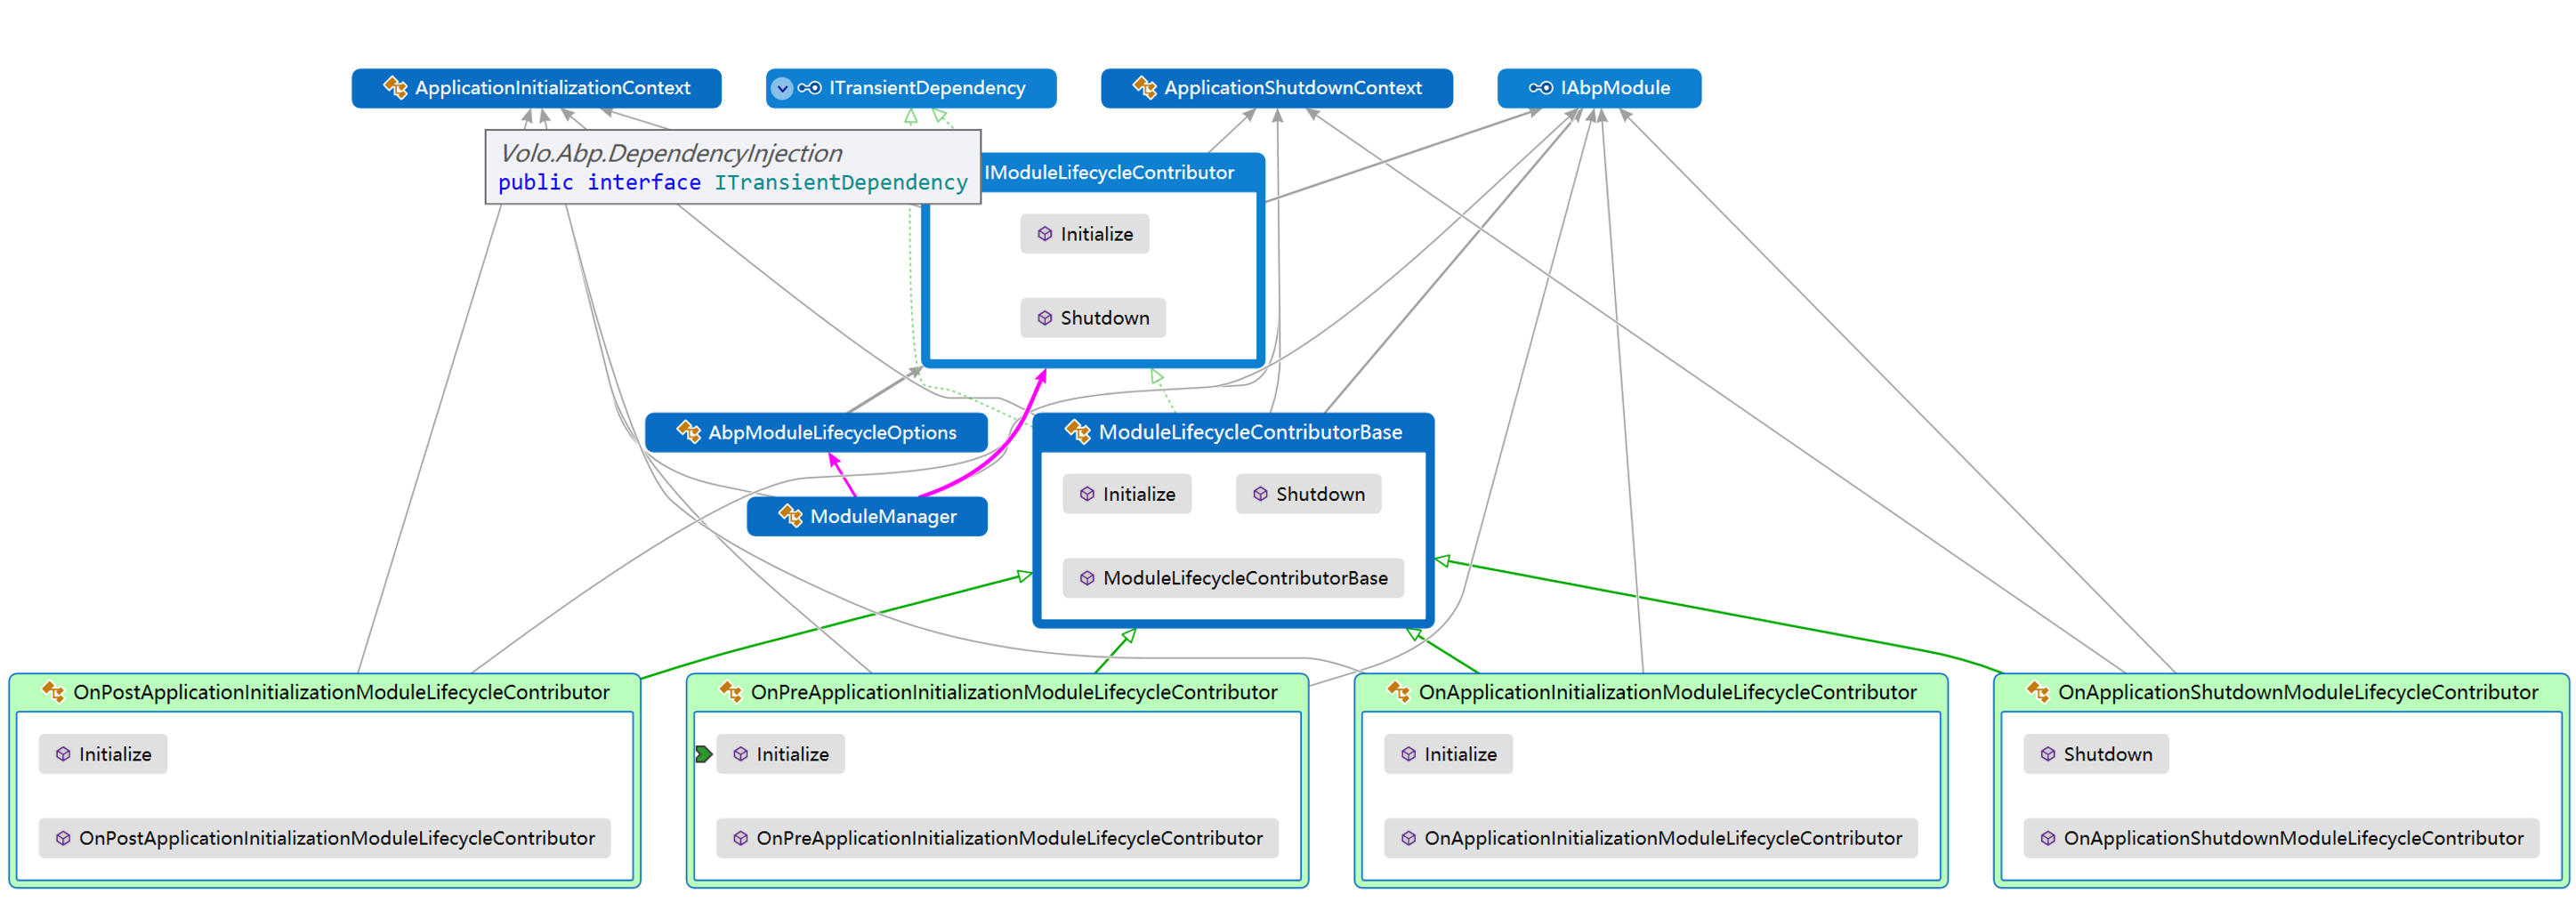
Task: Select Shutdown in OnApplicationShutdownModuleLifecycleContributor group
Action: tap(2106, 754)
